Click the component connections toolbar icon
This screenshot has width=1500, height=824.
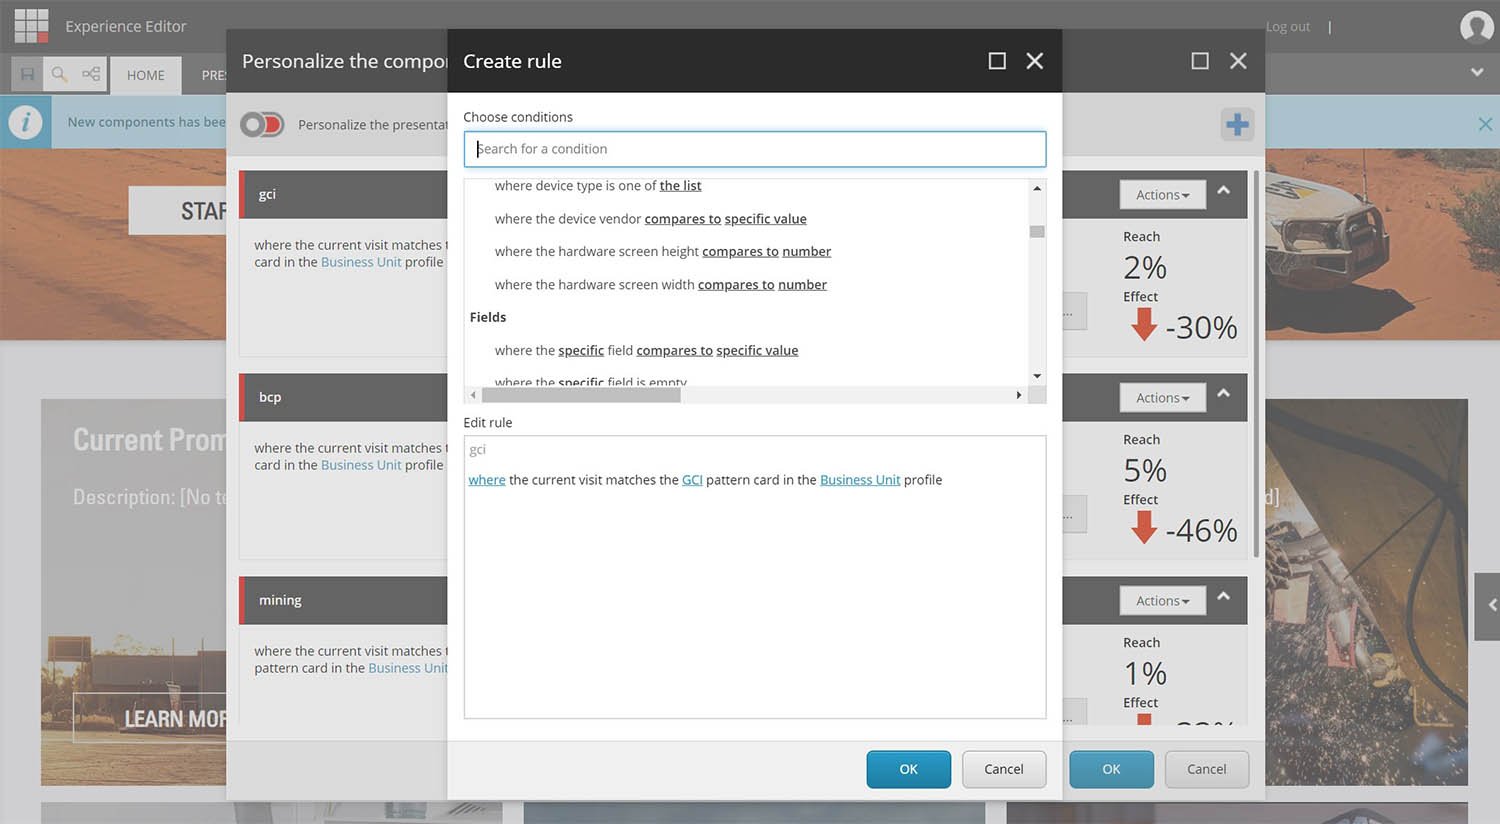pos(91,74)
